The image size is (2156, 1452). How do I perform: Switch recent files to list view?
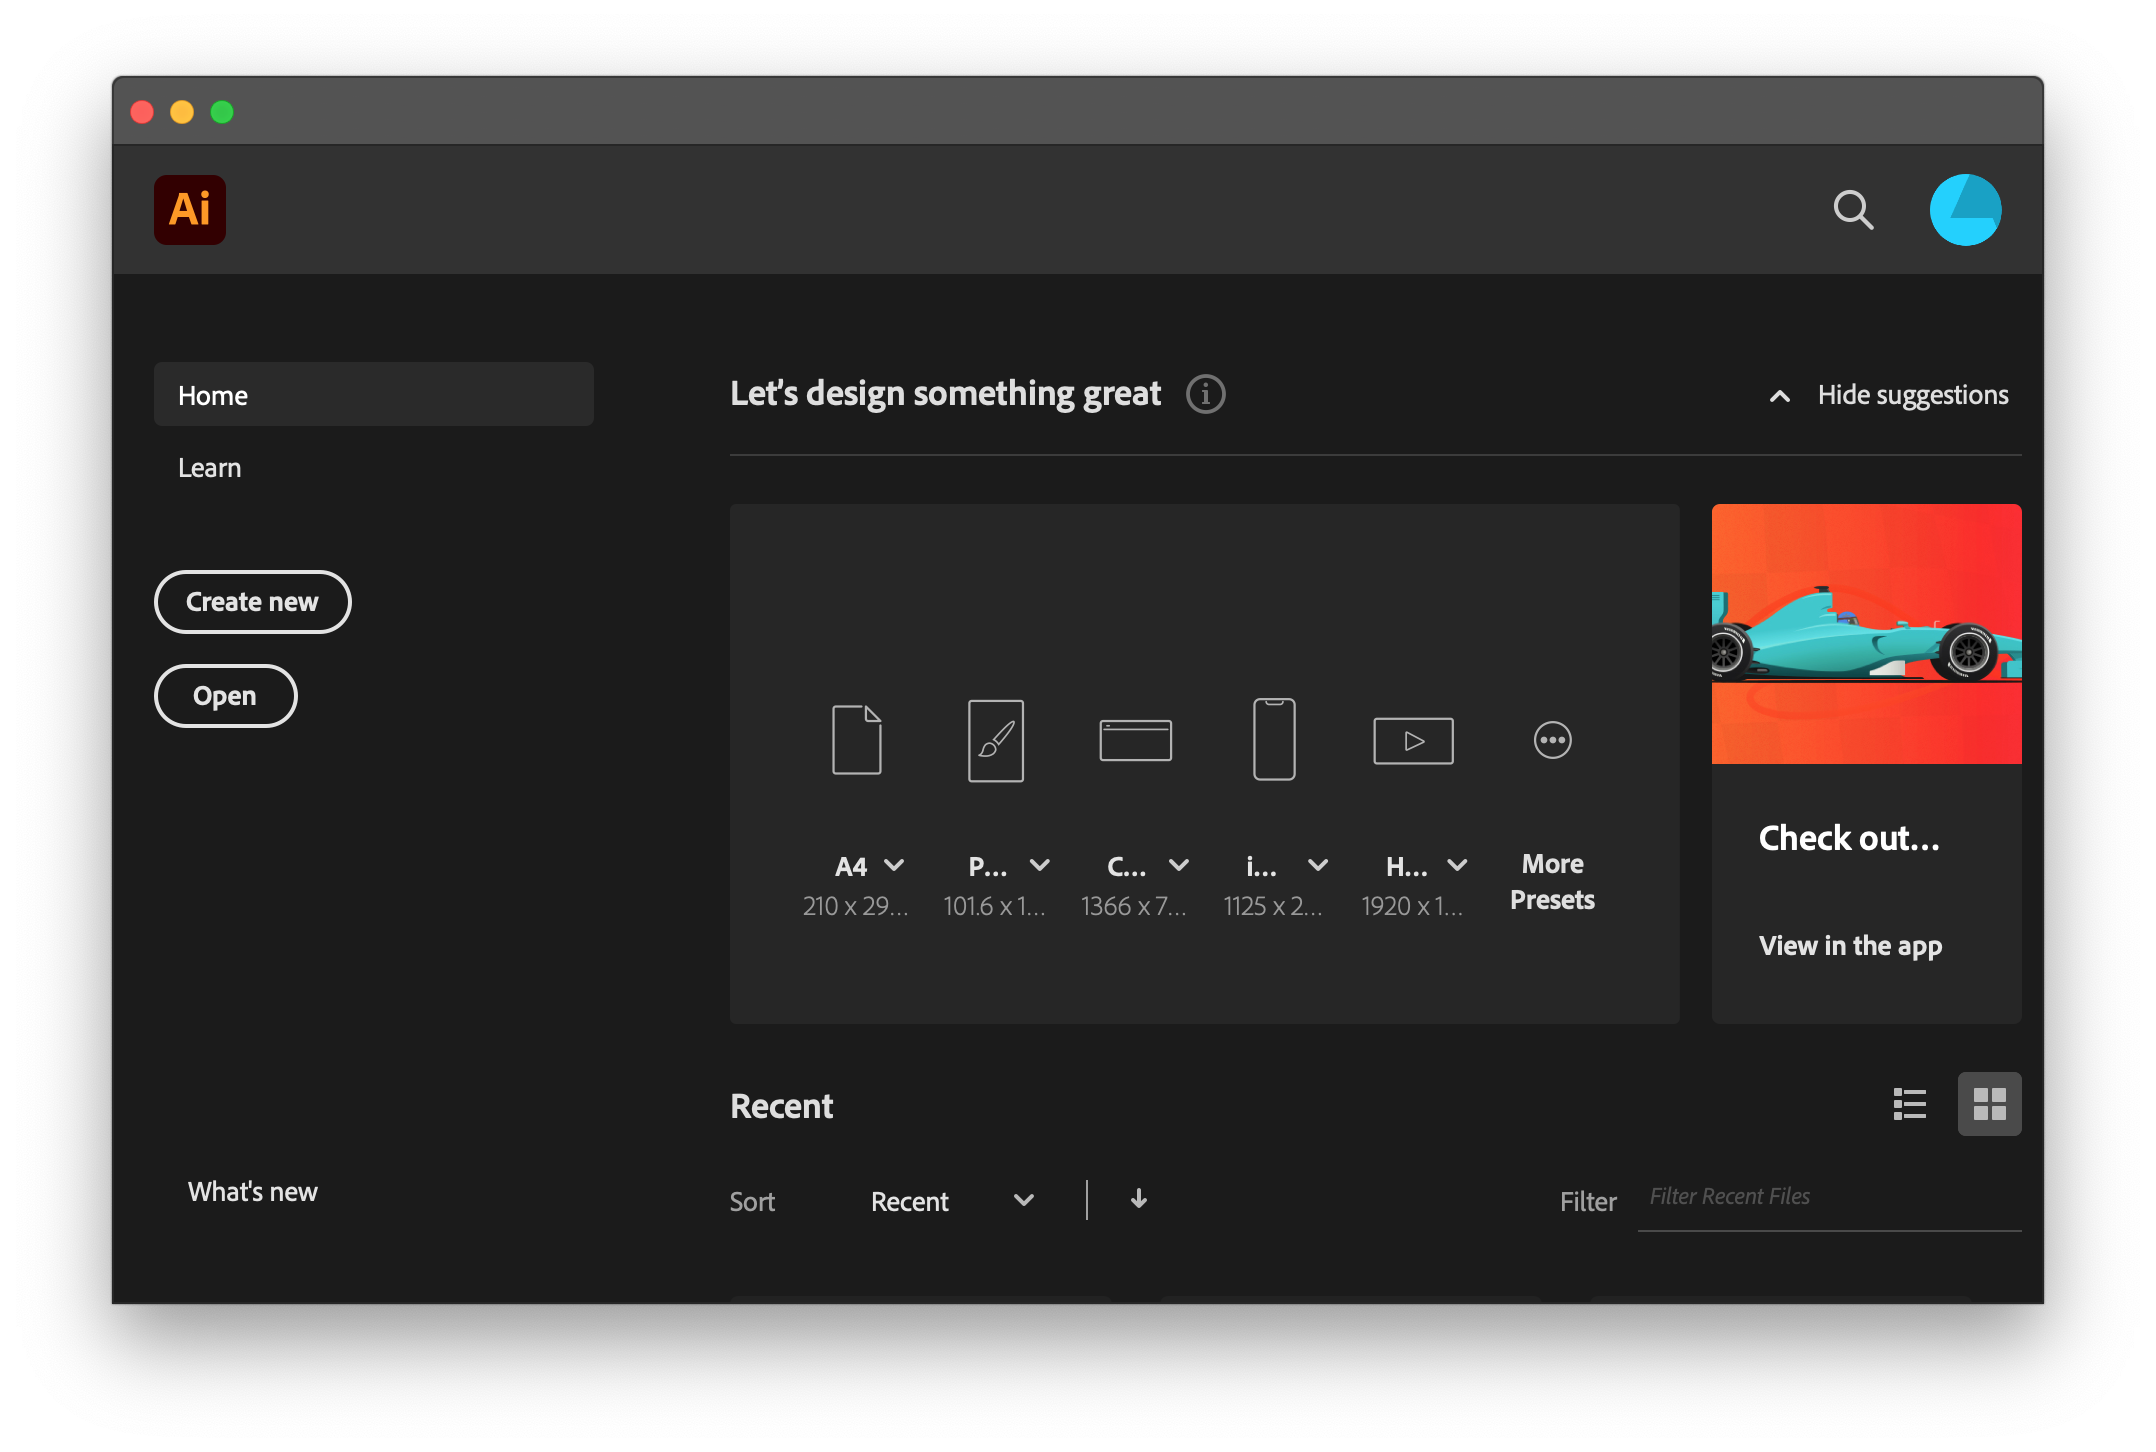[x=1909, y=1104]
